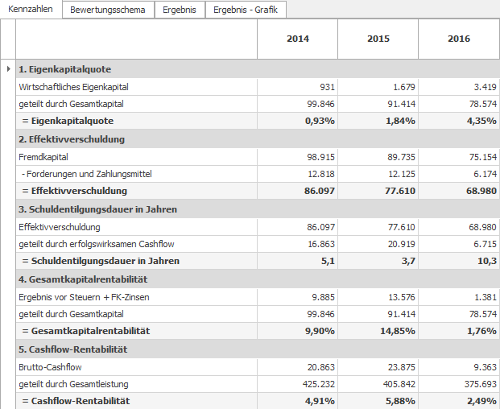500x409 pixels.
Task: Click the 2014 value 931
Action: [x=327, y=87]
